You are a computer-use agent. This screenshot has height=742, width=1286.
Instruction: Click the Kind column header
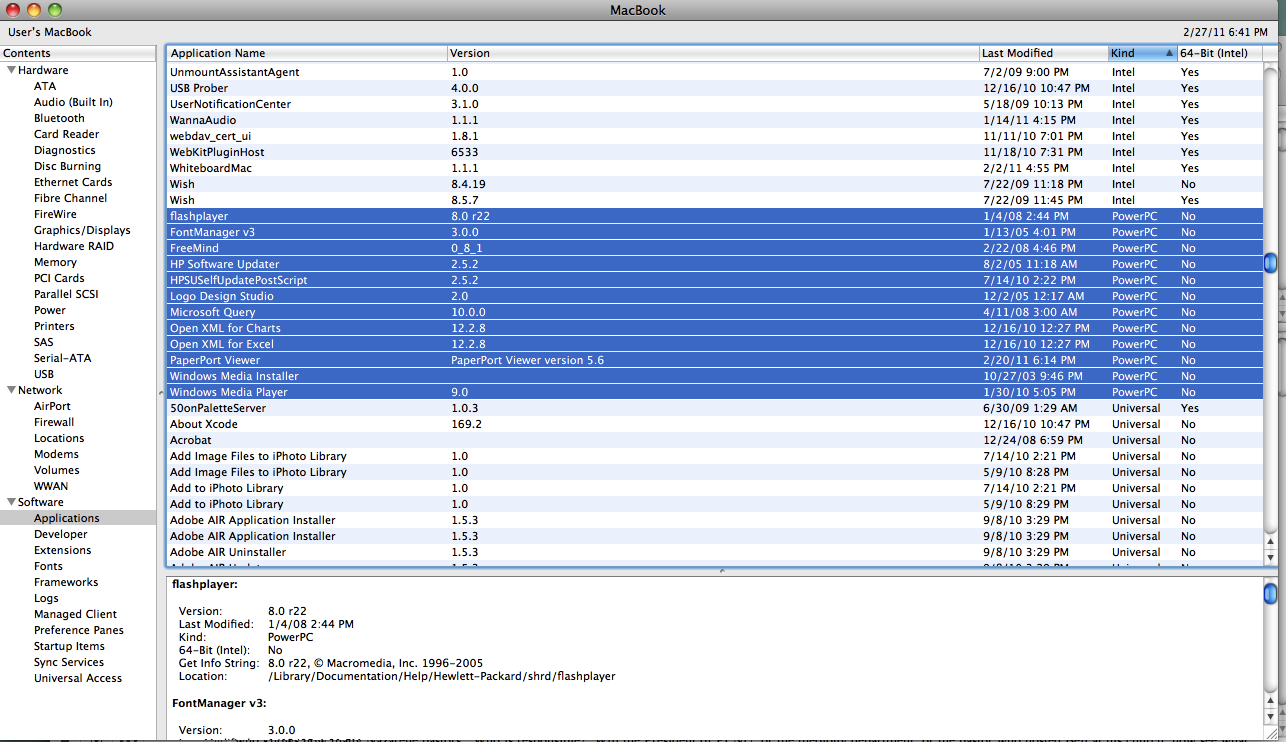[1142, 53]
